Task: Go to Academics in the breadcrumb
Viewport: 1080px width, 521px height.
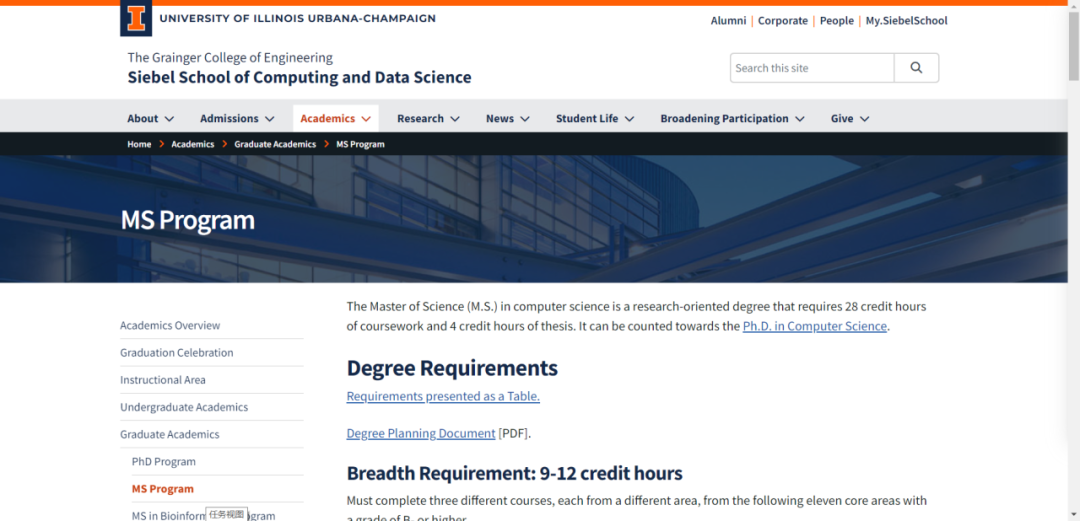Action: (x=193, y=144)
